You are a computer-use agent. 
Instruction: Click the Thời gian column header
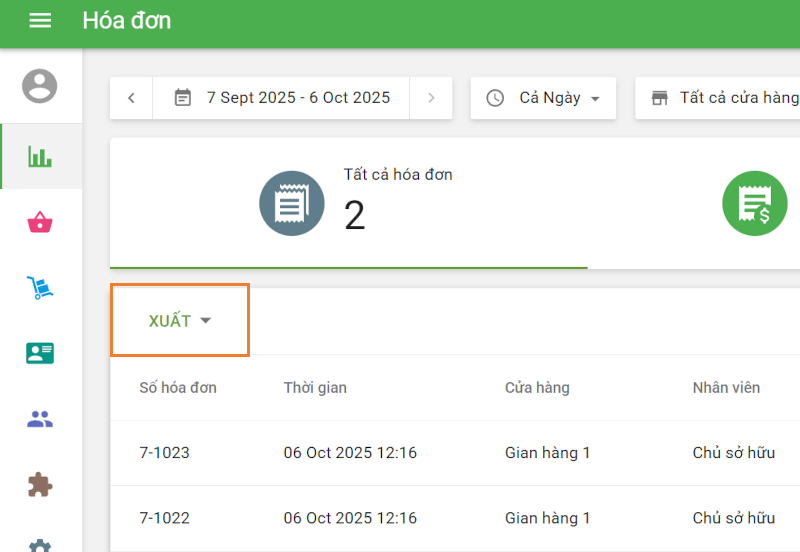point(315,387)
